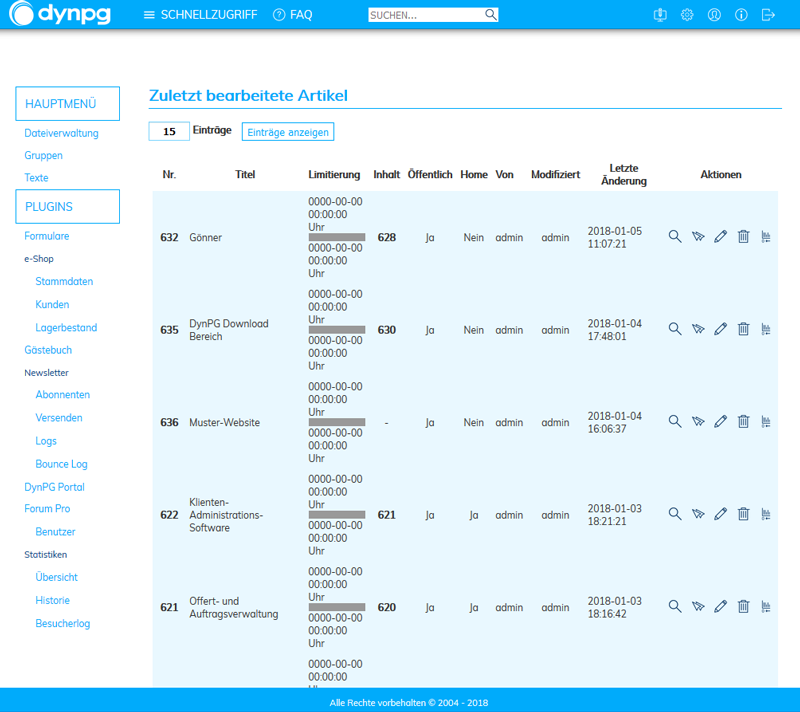
Task: Click the Einträge anzeigen button
Action: [287, 132]
